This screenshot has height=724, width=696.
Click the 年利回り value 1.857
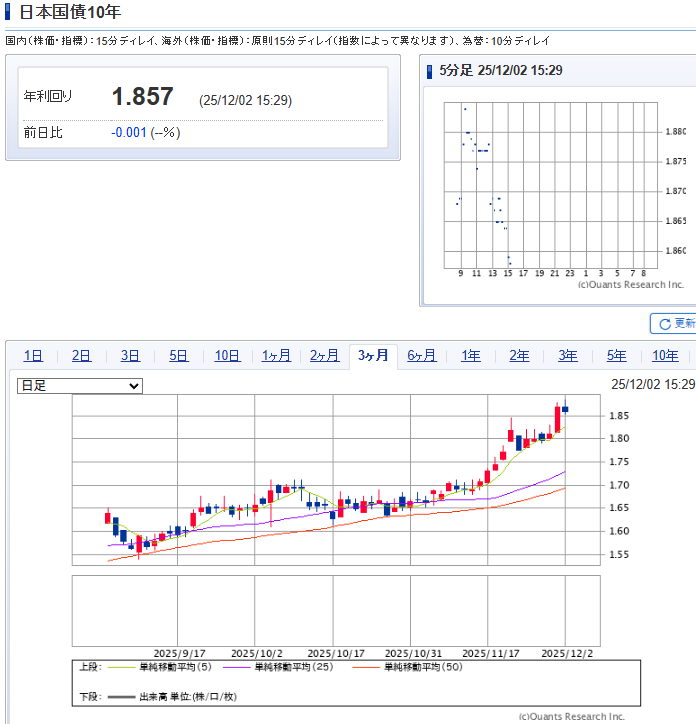pyautogui.click(x=142, y=97)
